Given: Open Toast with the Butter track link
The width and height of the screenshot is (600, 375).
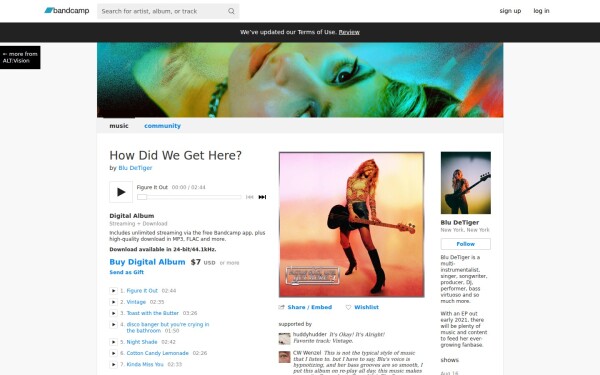Looking at the screenshot, I should [153, 313].
